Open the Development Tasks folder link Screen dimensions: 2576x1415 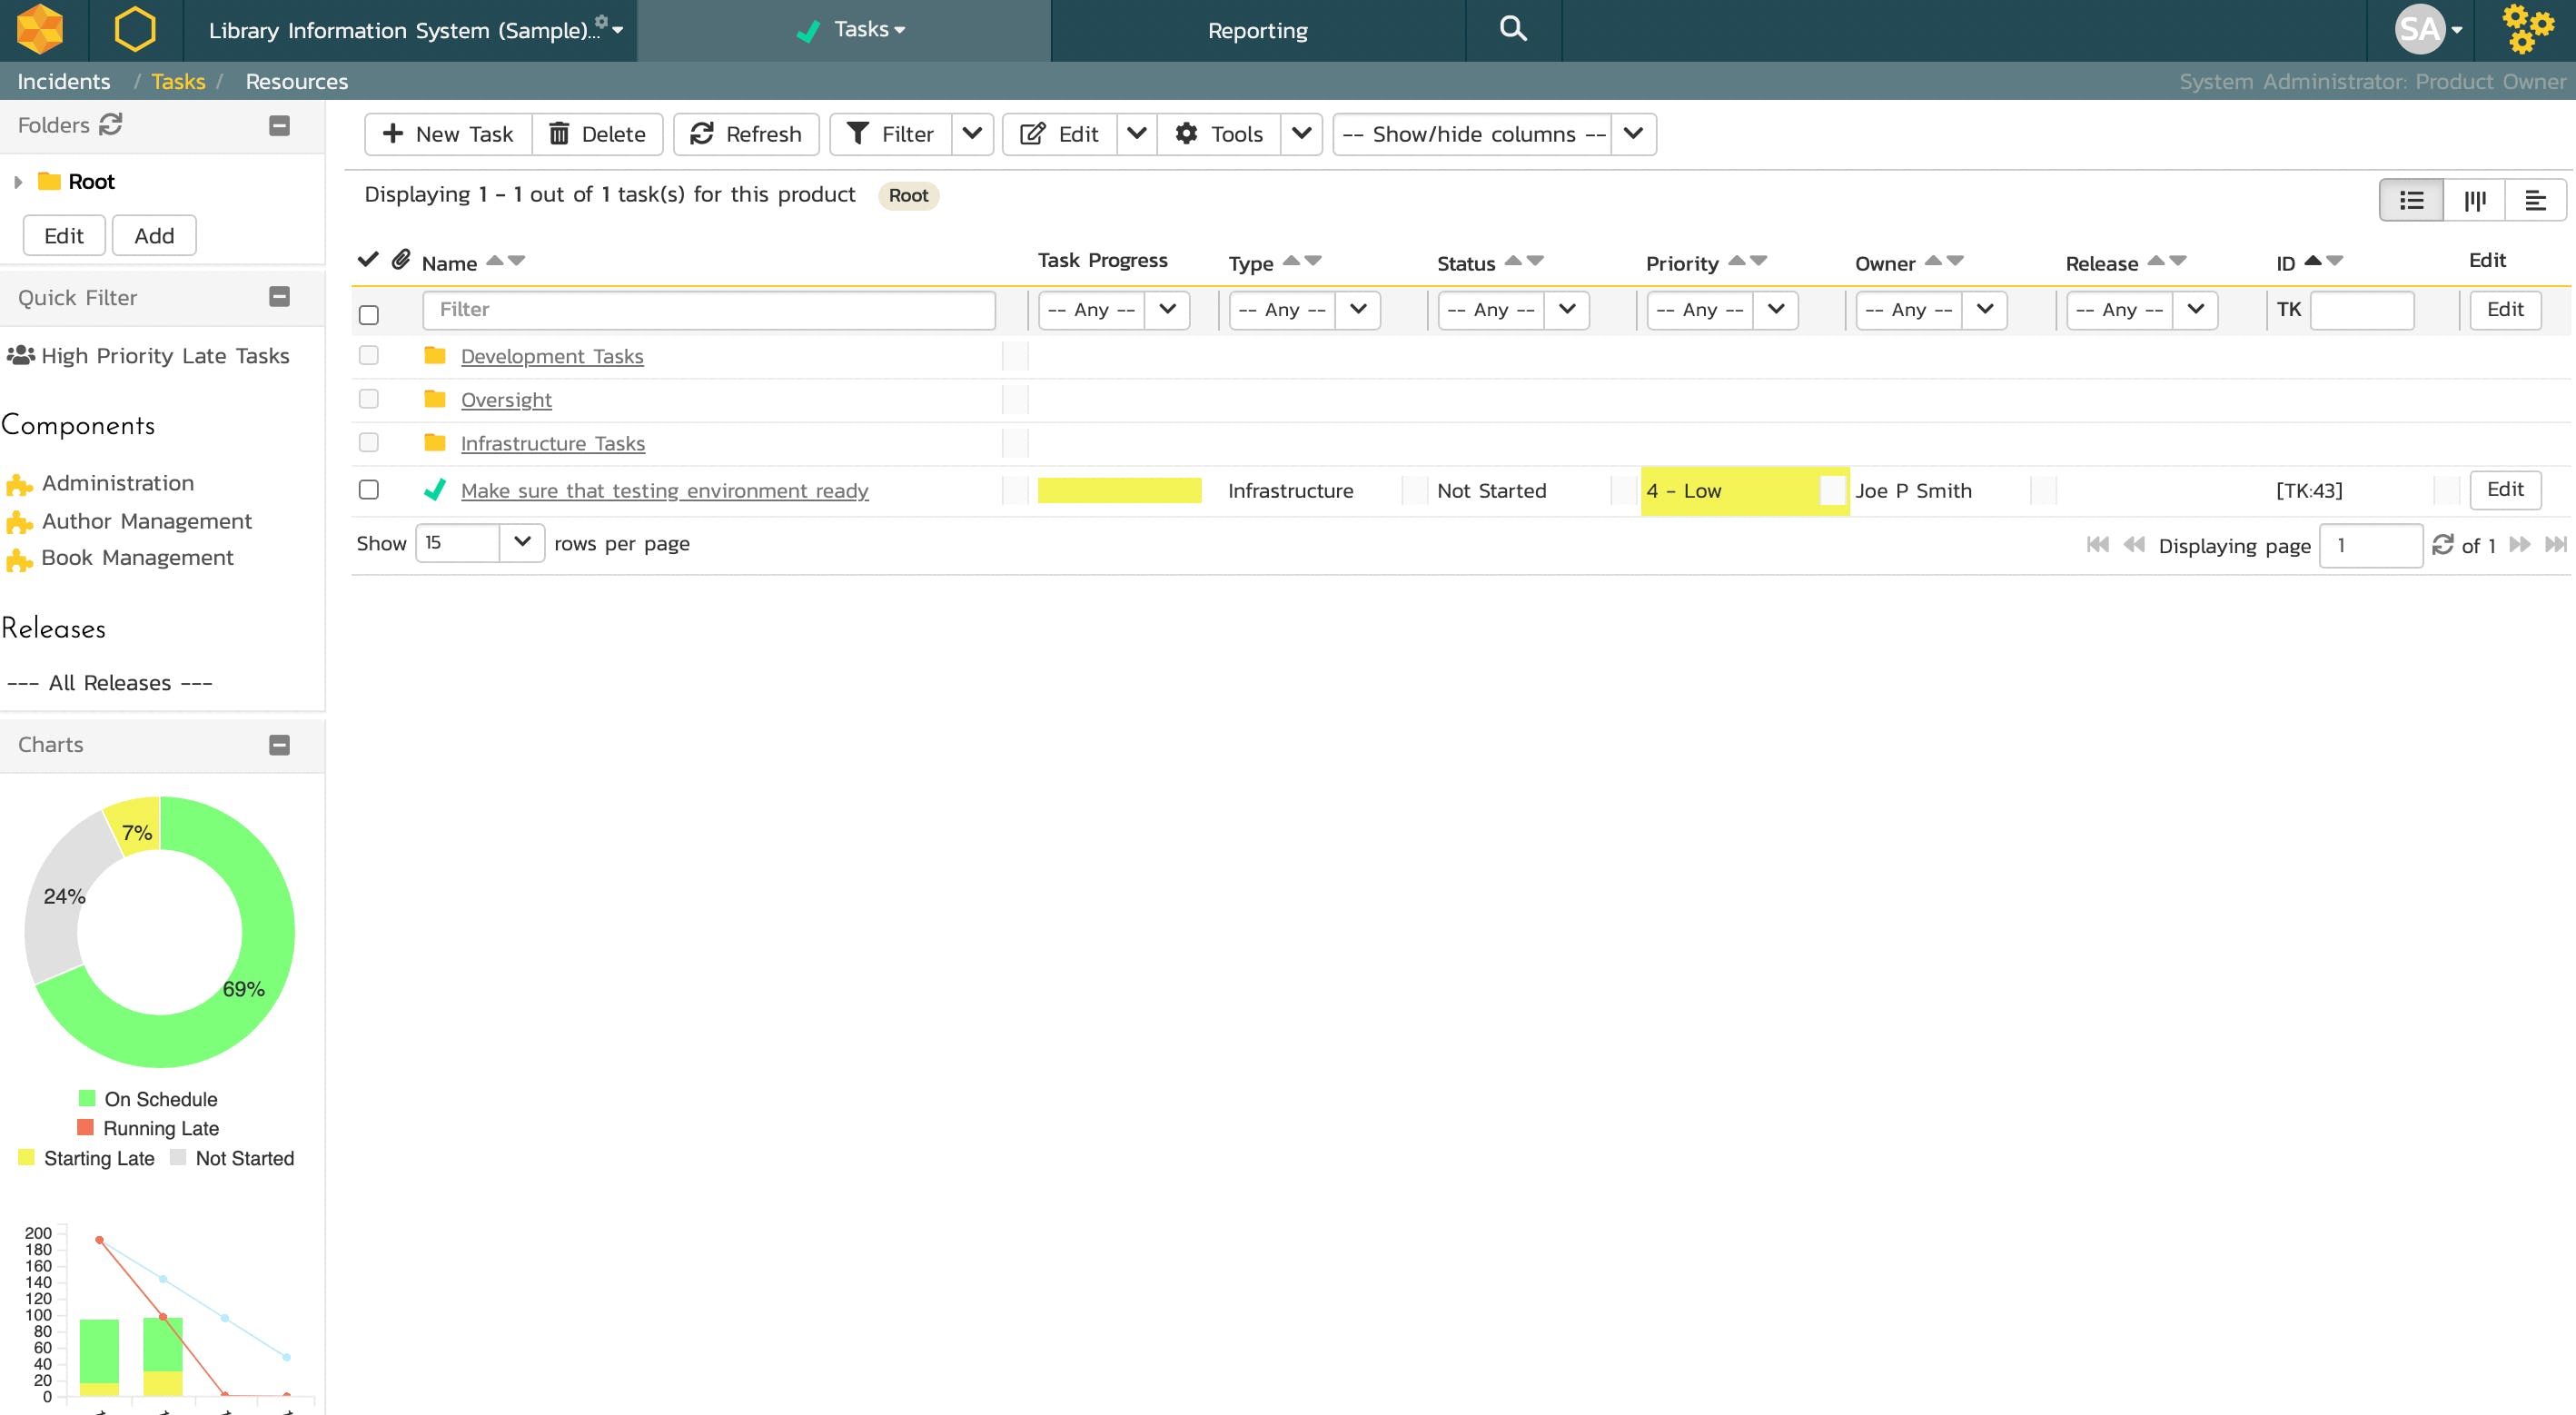[552, 356]
